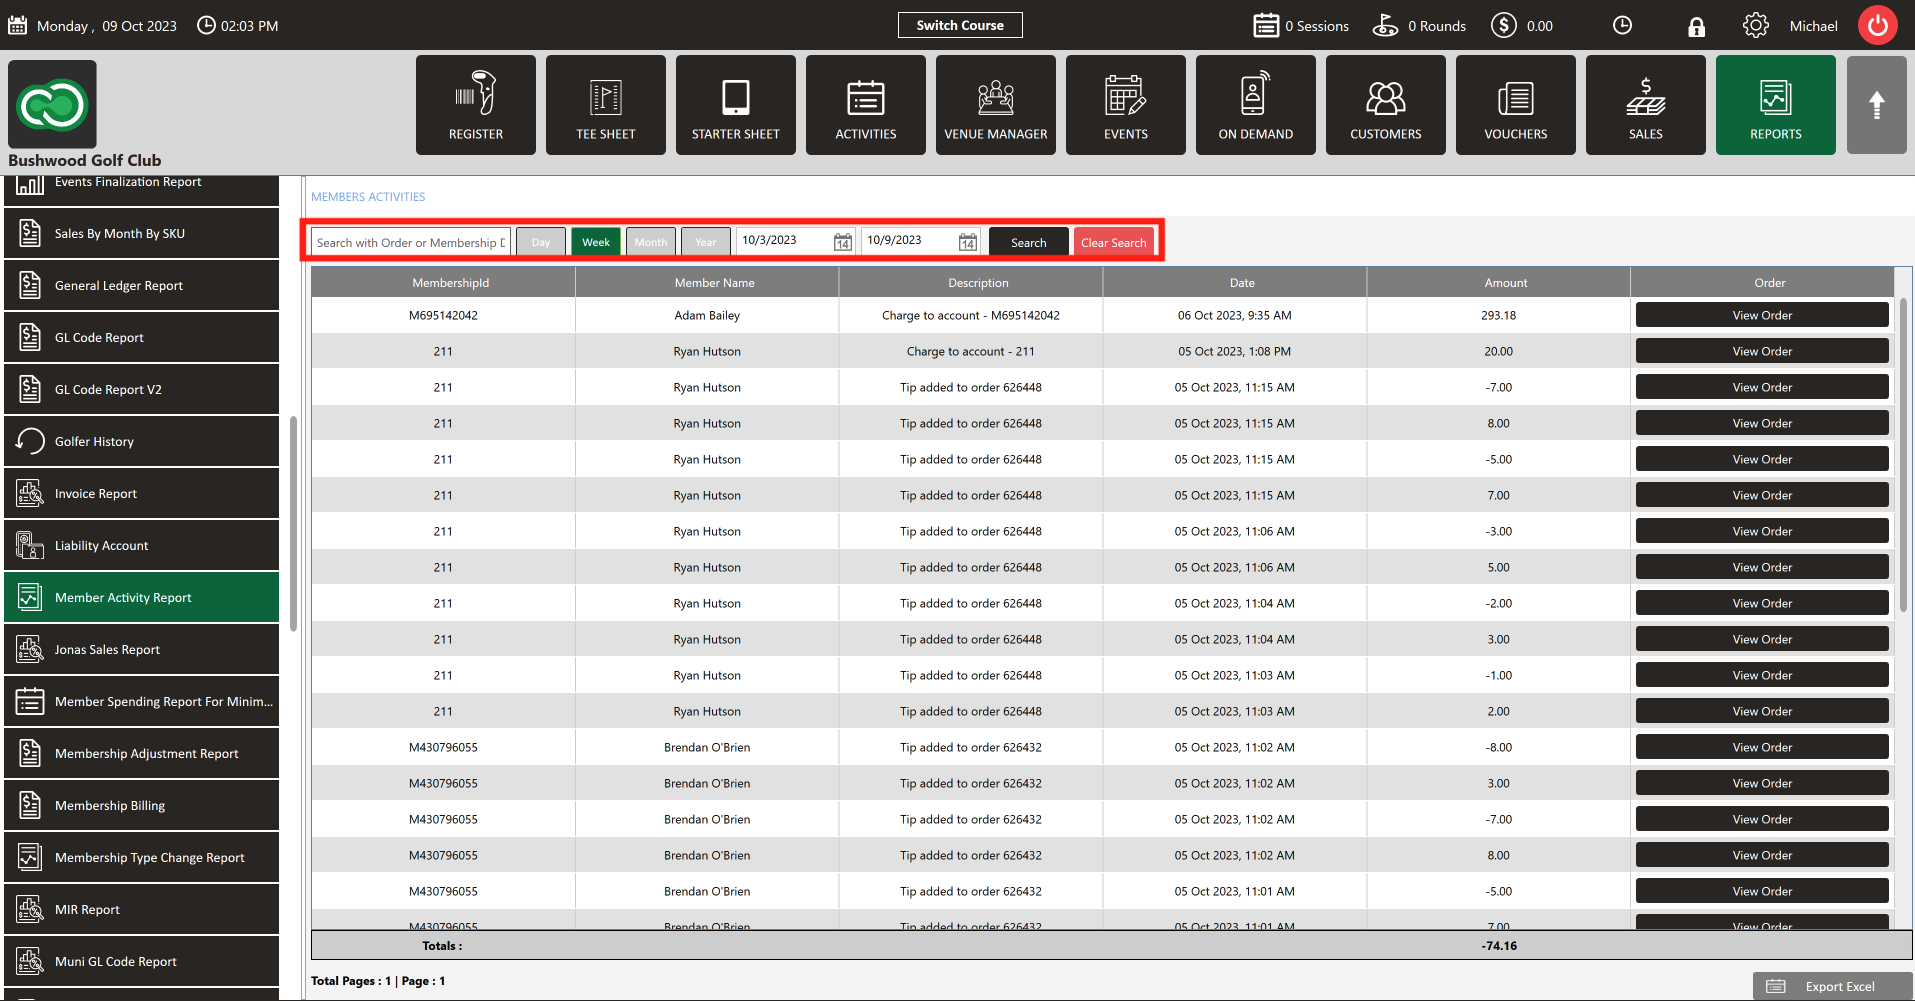1915x1001 pixels.
Task: Go to Activities module
Action: coord(866,105)
